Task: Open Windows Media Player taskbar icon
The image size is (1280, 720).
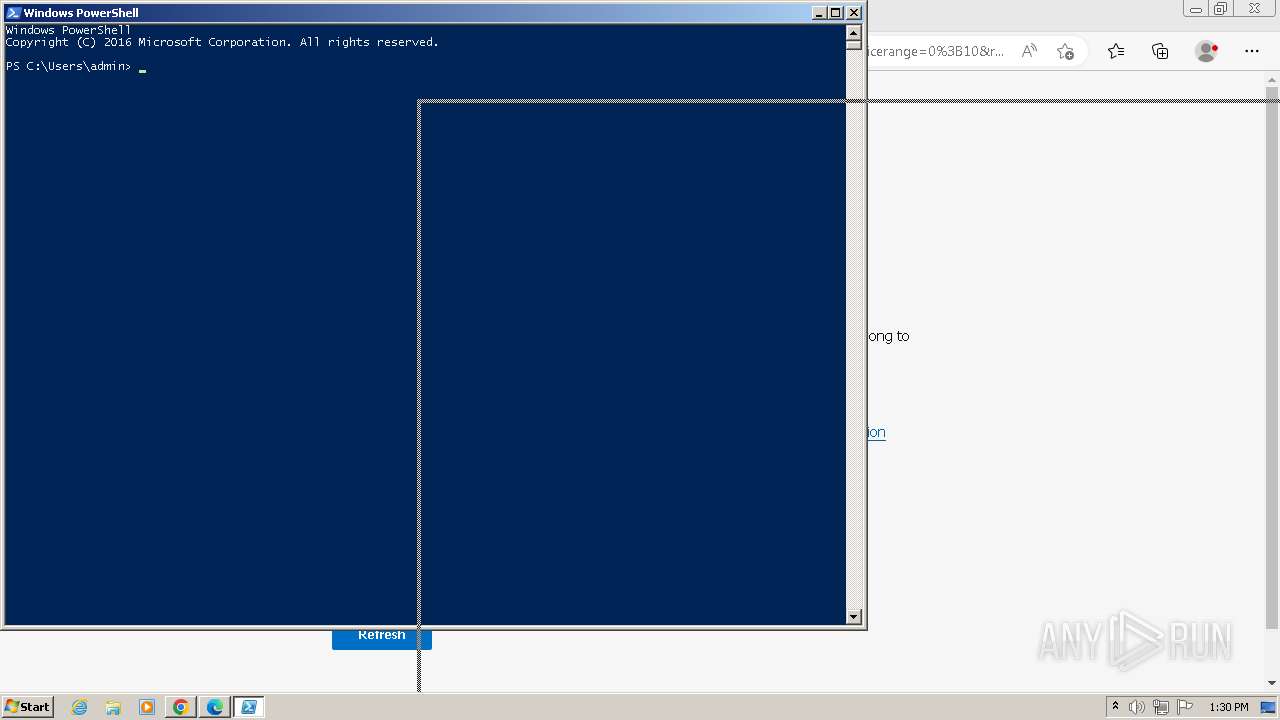Action: pos(147,707)
